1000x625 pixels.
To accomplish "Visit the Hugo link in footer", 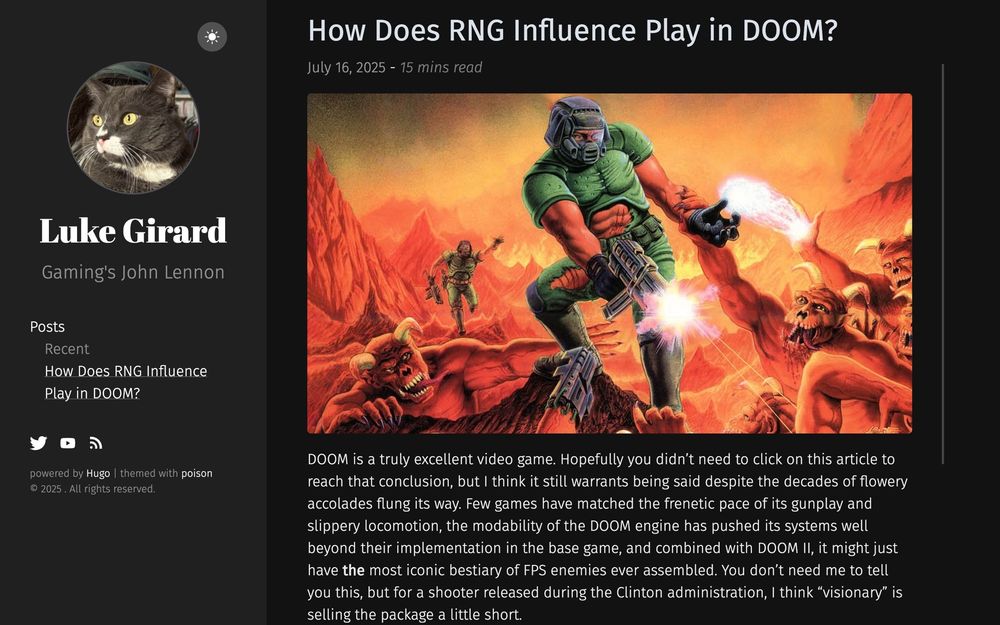I will [x=98, y=473].
